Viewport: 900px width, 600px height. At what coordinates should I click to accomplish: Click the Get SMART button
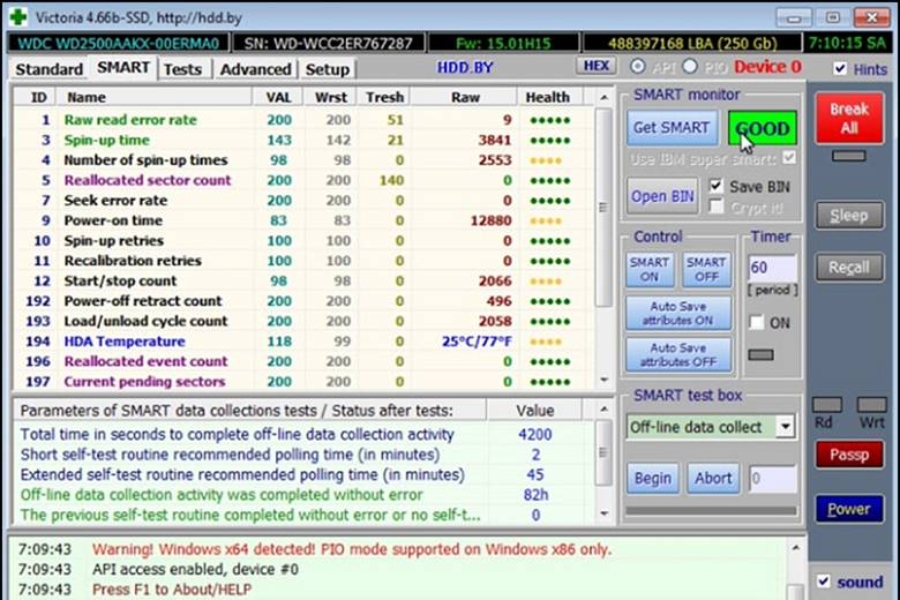[671, 128]
